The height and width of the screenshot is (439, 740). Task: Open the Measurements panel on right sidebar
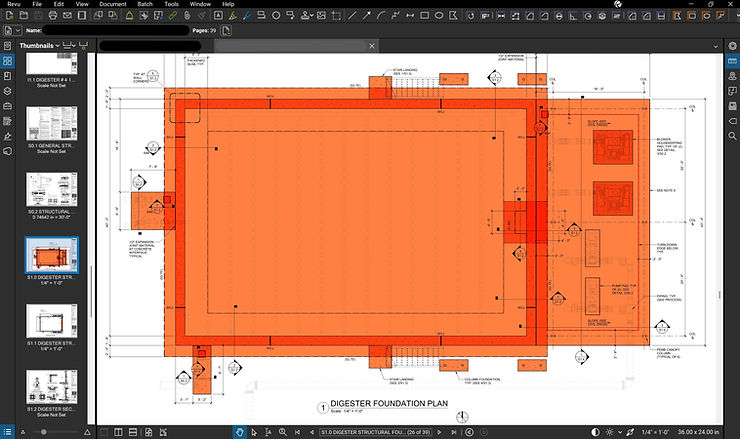coord(732,61)
